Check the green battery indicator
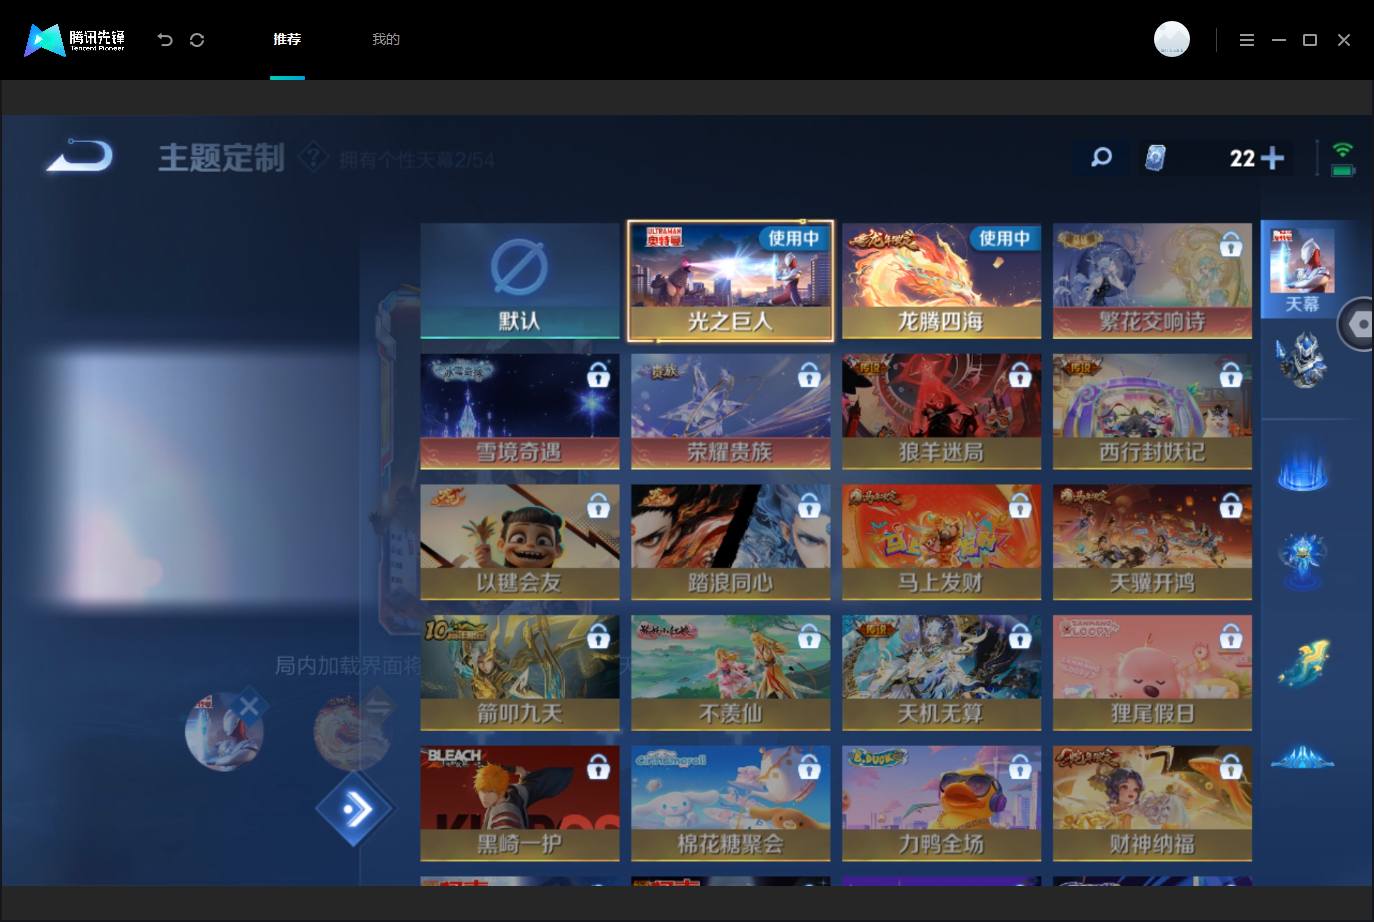The width and height of the screenshot is (1374, 922). (1343, 170)
